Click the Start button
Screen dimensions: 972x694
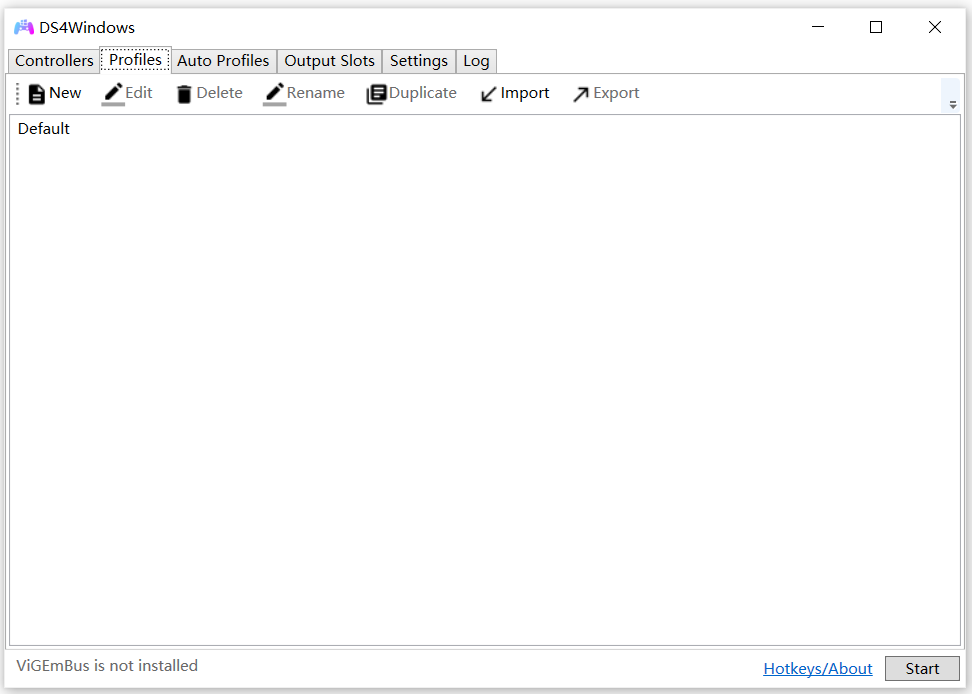(x=922, y=669)
